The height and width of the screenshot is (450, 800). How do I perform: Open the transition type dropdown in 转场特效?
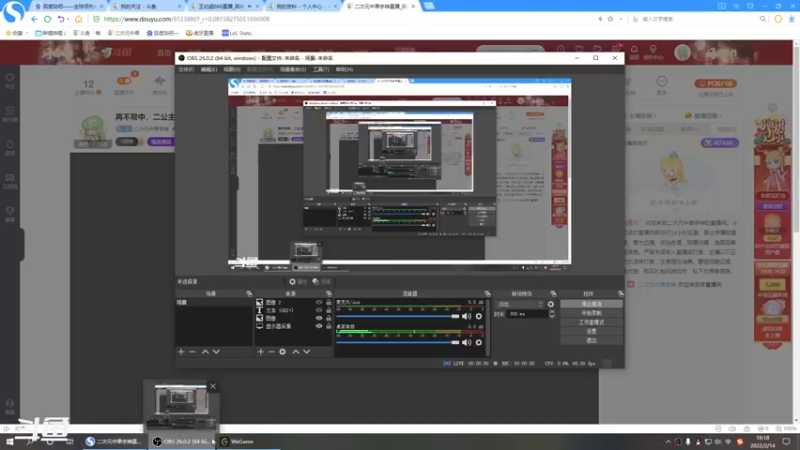(x=519, y=304)
